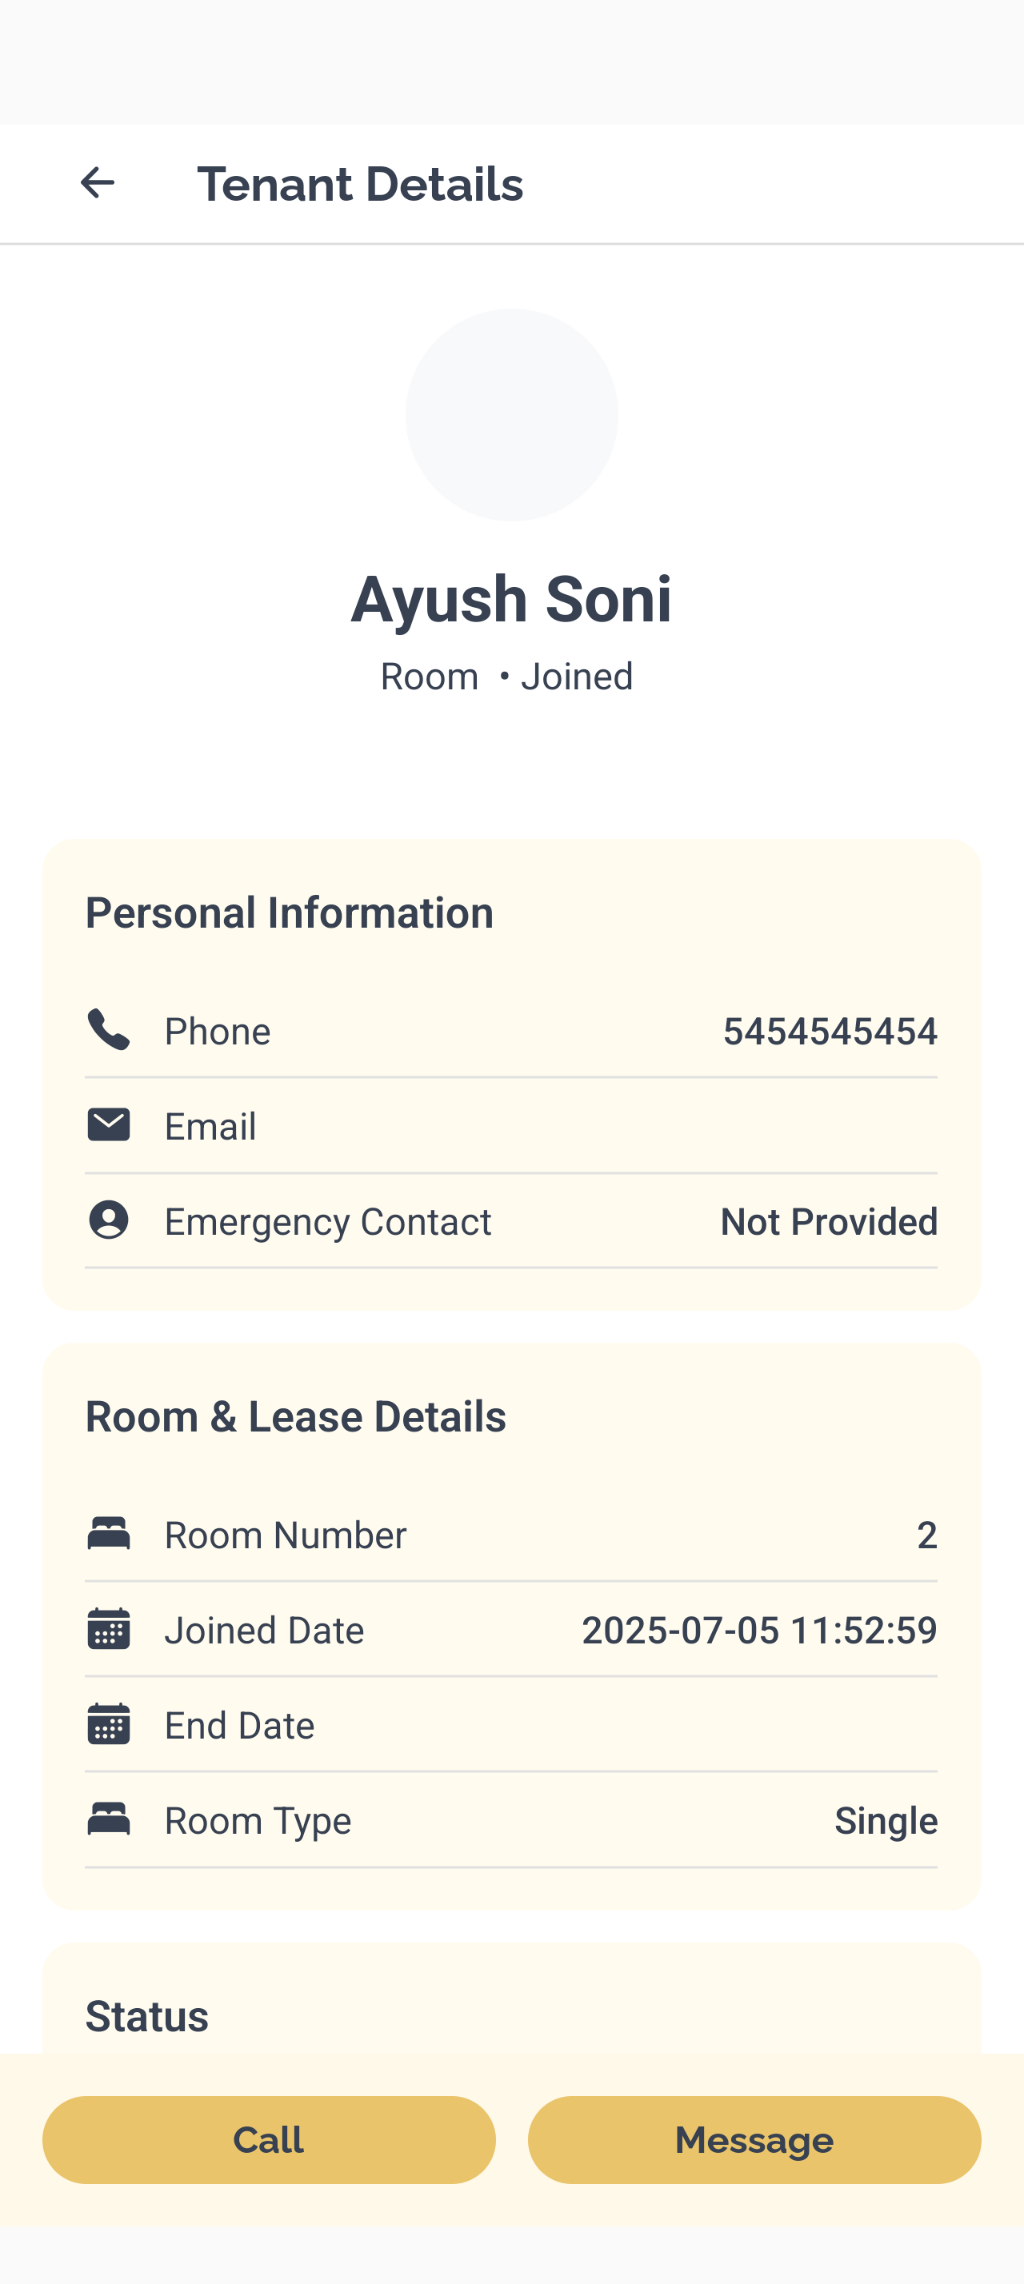The height and width of the screenshot is (2284, 1024).
Task: Tap the tenant profile picture placeholder
Action: point(511,415)
